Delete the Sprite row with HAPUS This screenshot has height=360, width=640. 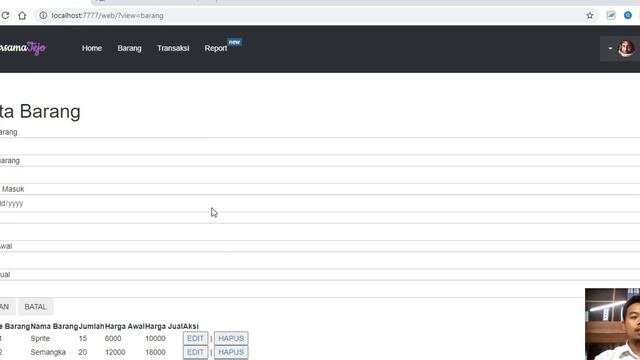tap(231, 338)
